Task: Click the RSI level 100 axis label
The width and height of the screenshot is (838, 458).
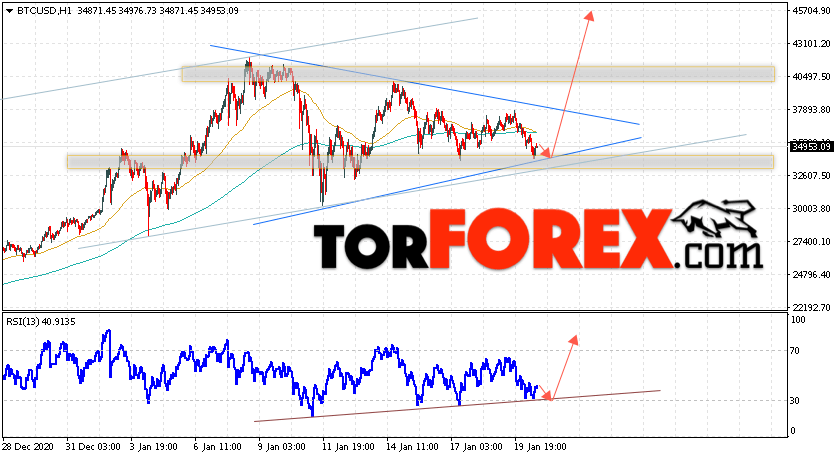Action: coord(797,320)
